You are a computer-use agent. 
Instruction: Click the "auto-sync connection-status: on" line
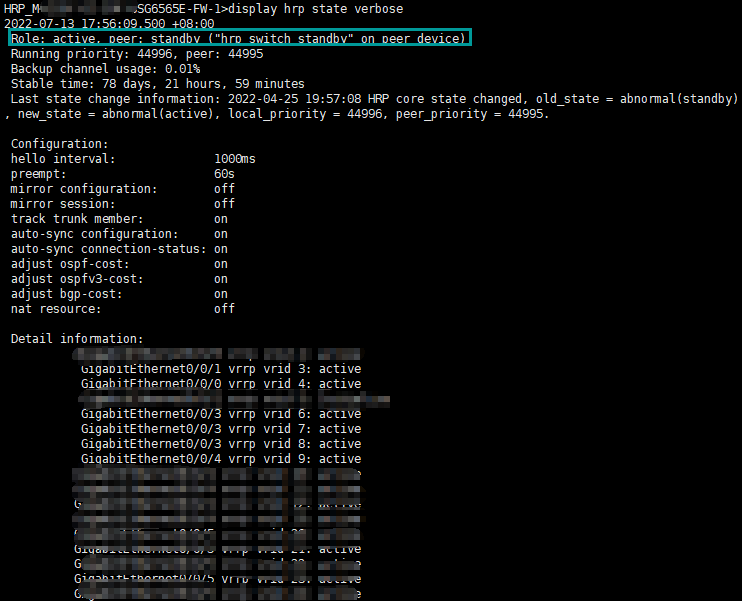point(119,249)
